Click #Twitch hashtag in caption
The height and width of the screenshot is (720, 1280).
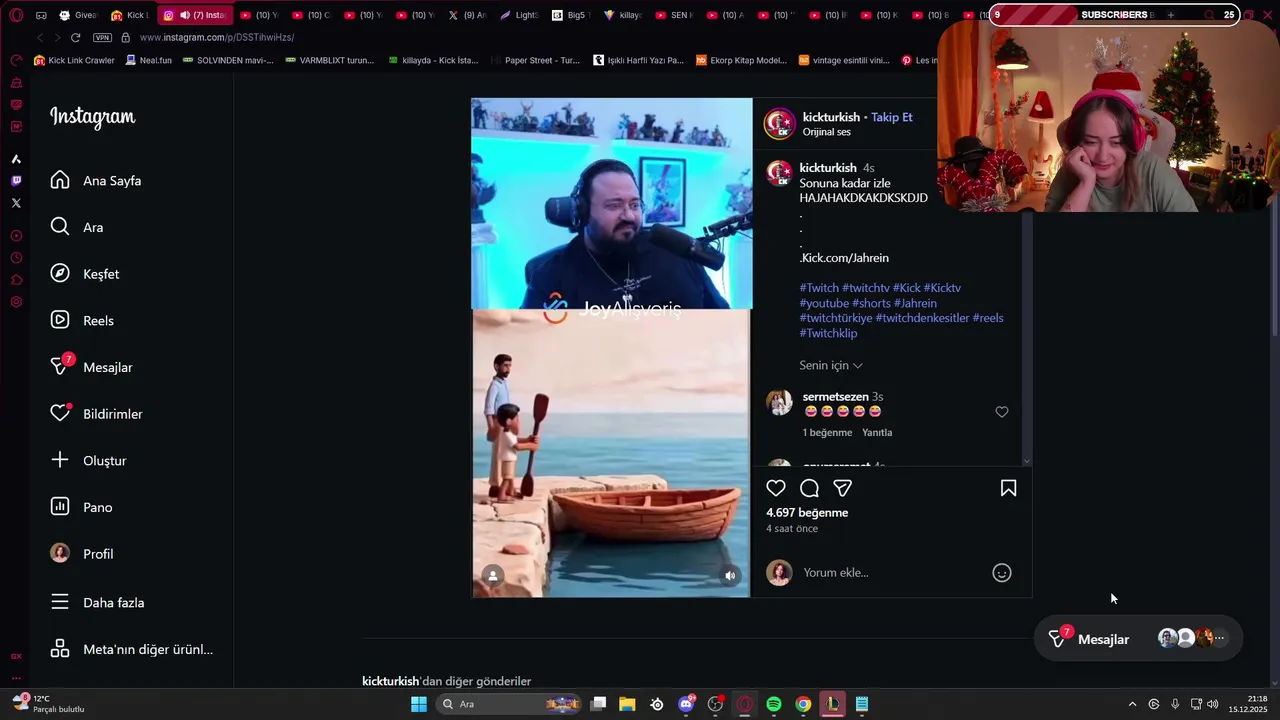point(819,288)
